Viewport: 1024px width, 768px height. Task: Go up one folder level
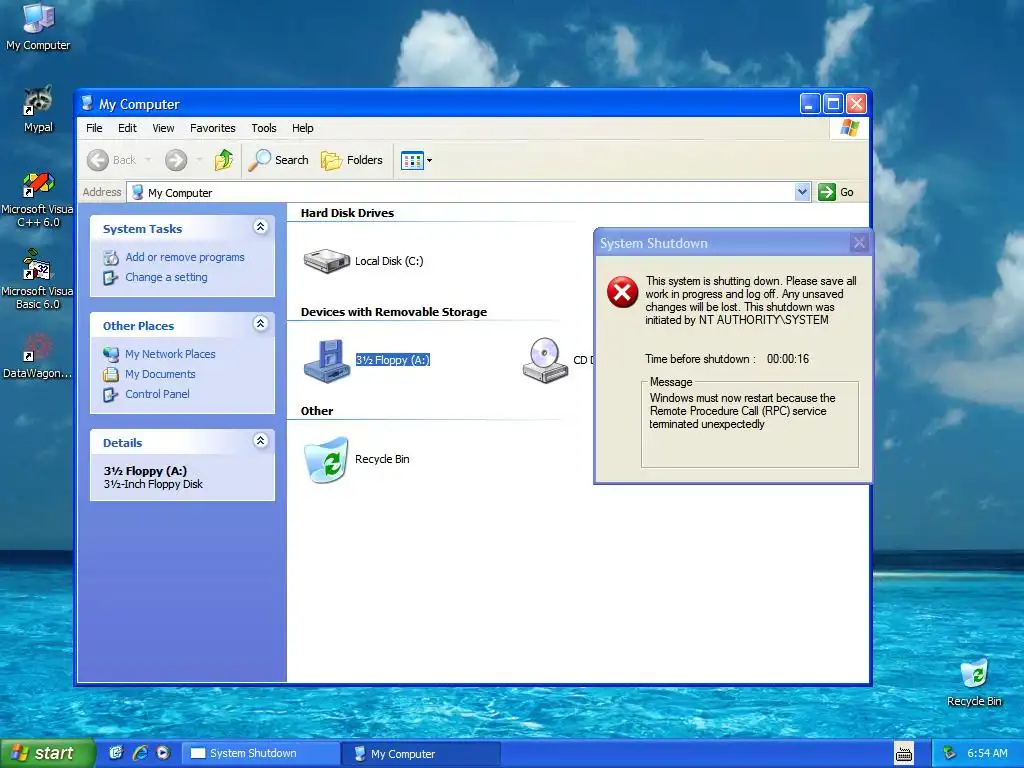click(223, 160)
